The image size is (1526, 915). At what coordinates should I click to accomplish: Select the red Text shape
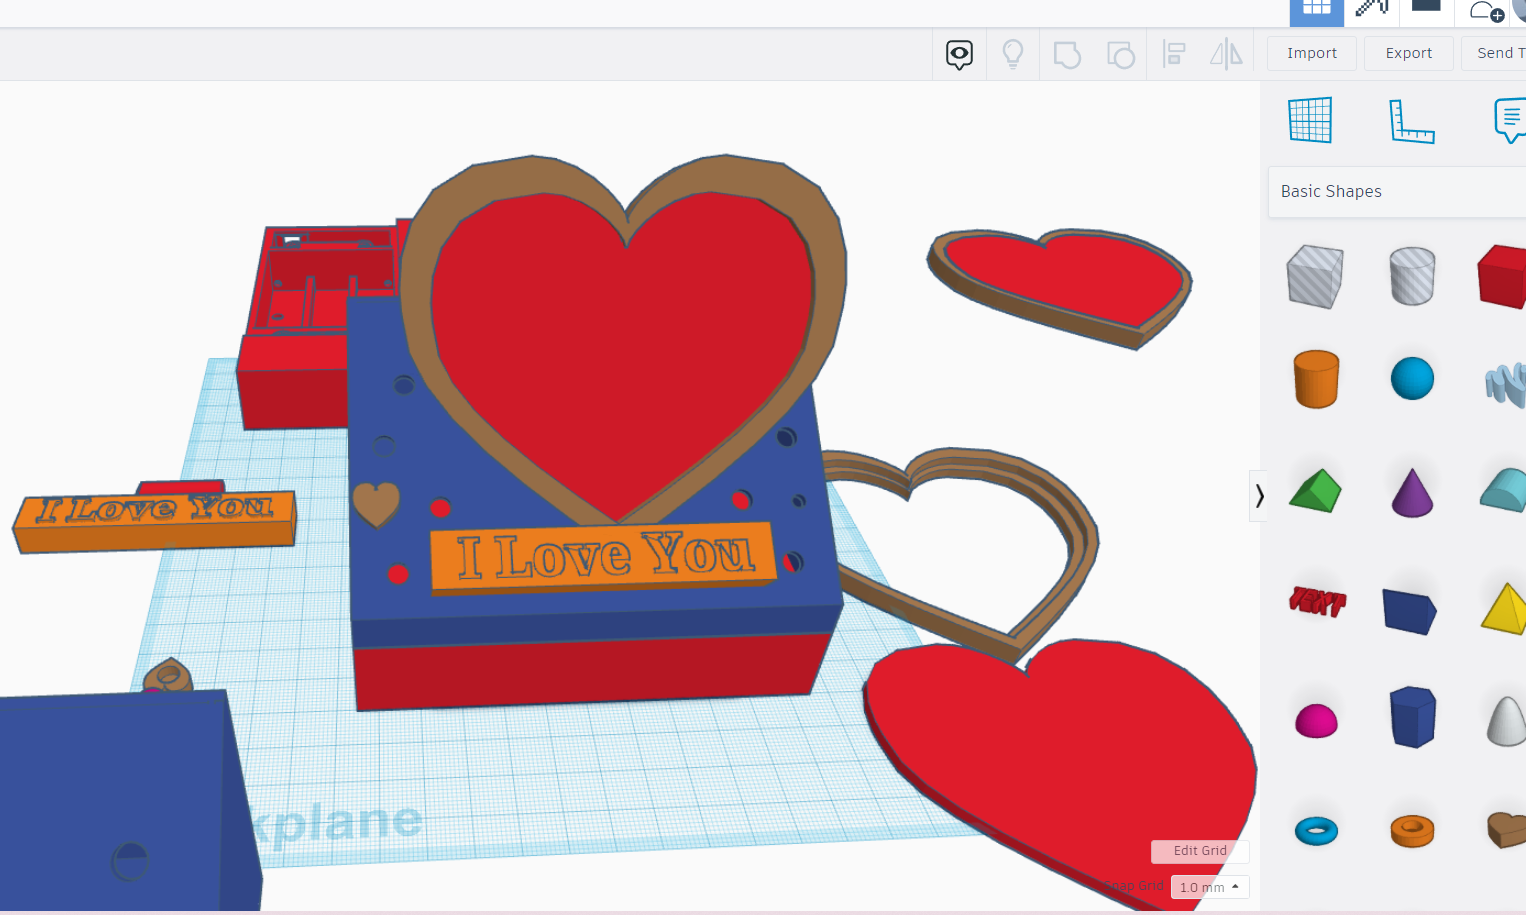[x=1317, y=601]
